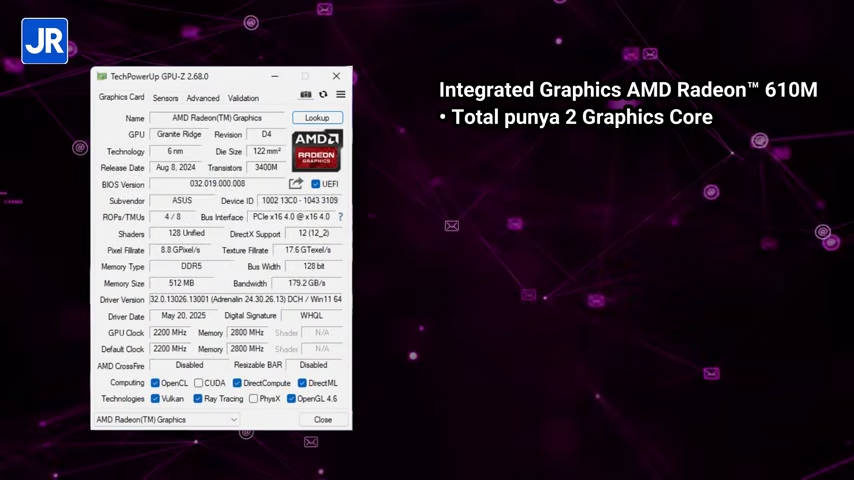Click the Bandwidth value 179.2 GB/s
Image resolution: width=854 pixels, height=480 pixels.
307,283
